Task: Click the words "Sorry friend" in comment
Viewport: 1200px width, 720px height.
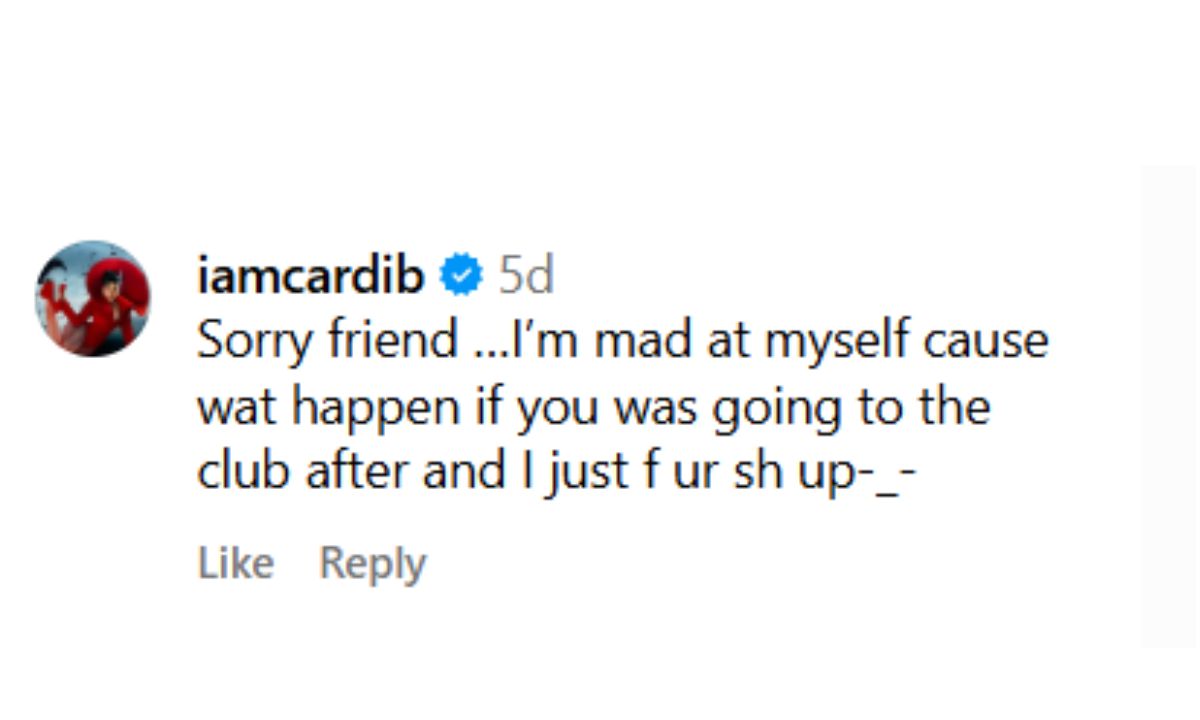Action: tap(326, 340)
